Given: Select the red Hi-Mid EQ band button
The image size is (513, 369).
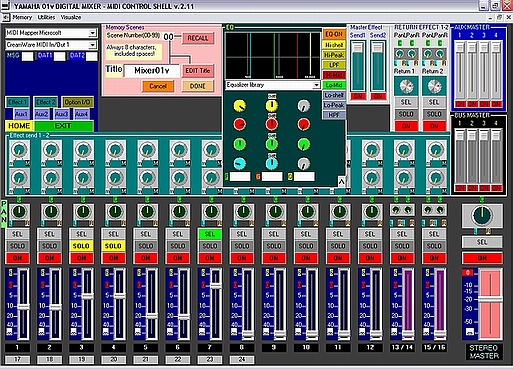Looking at the screenshot, I should coord(334,75).
